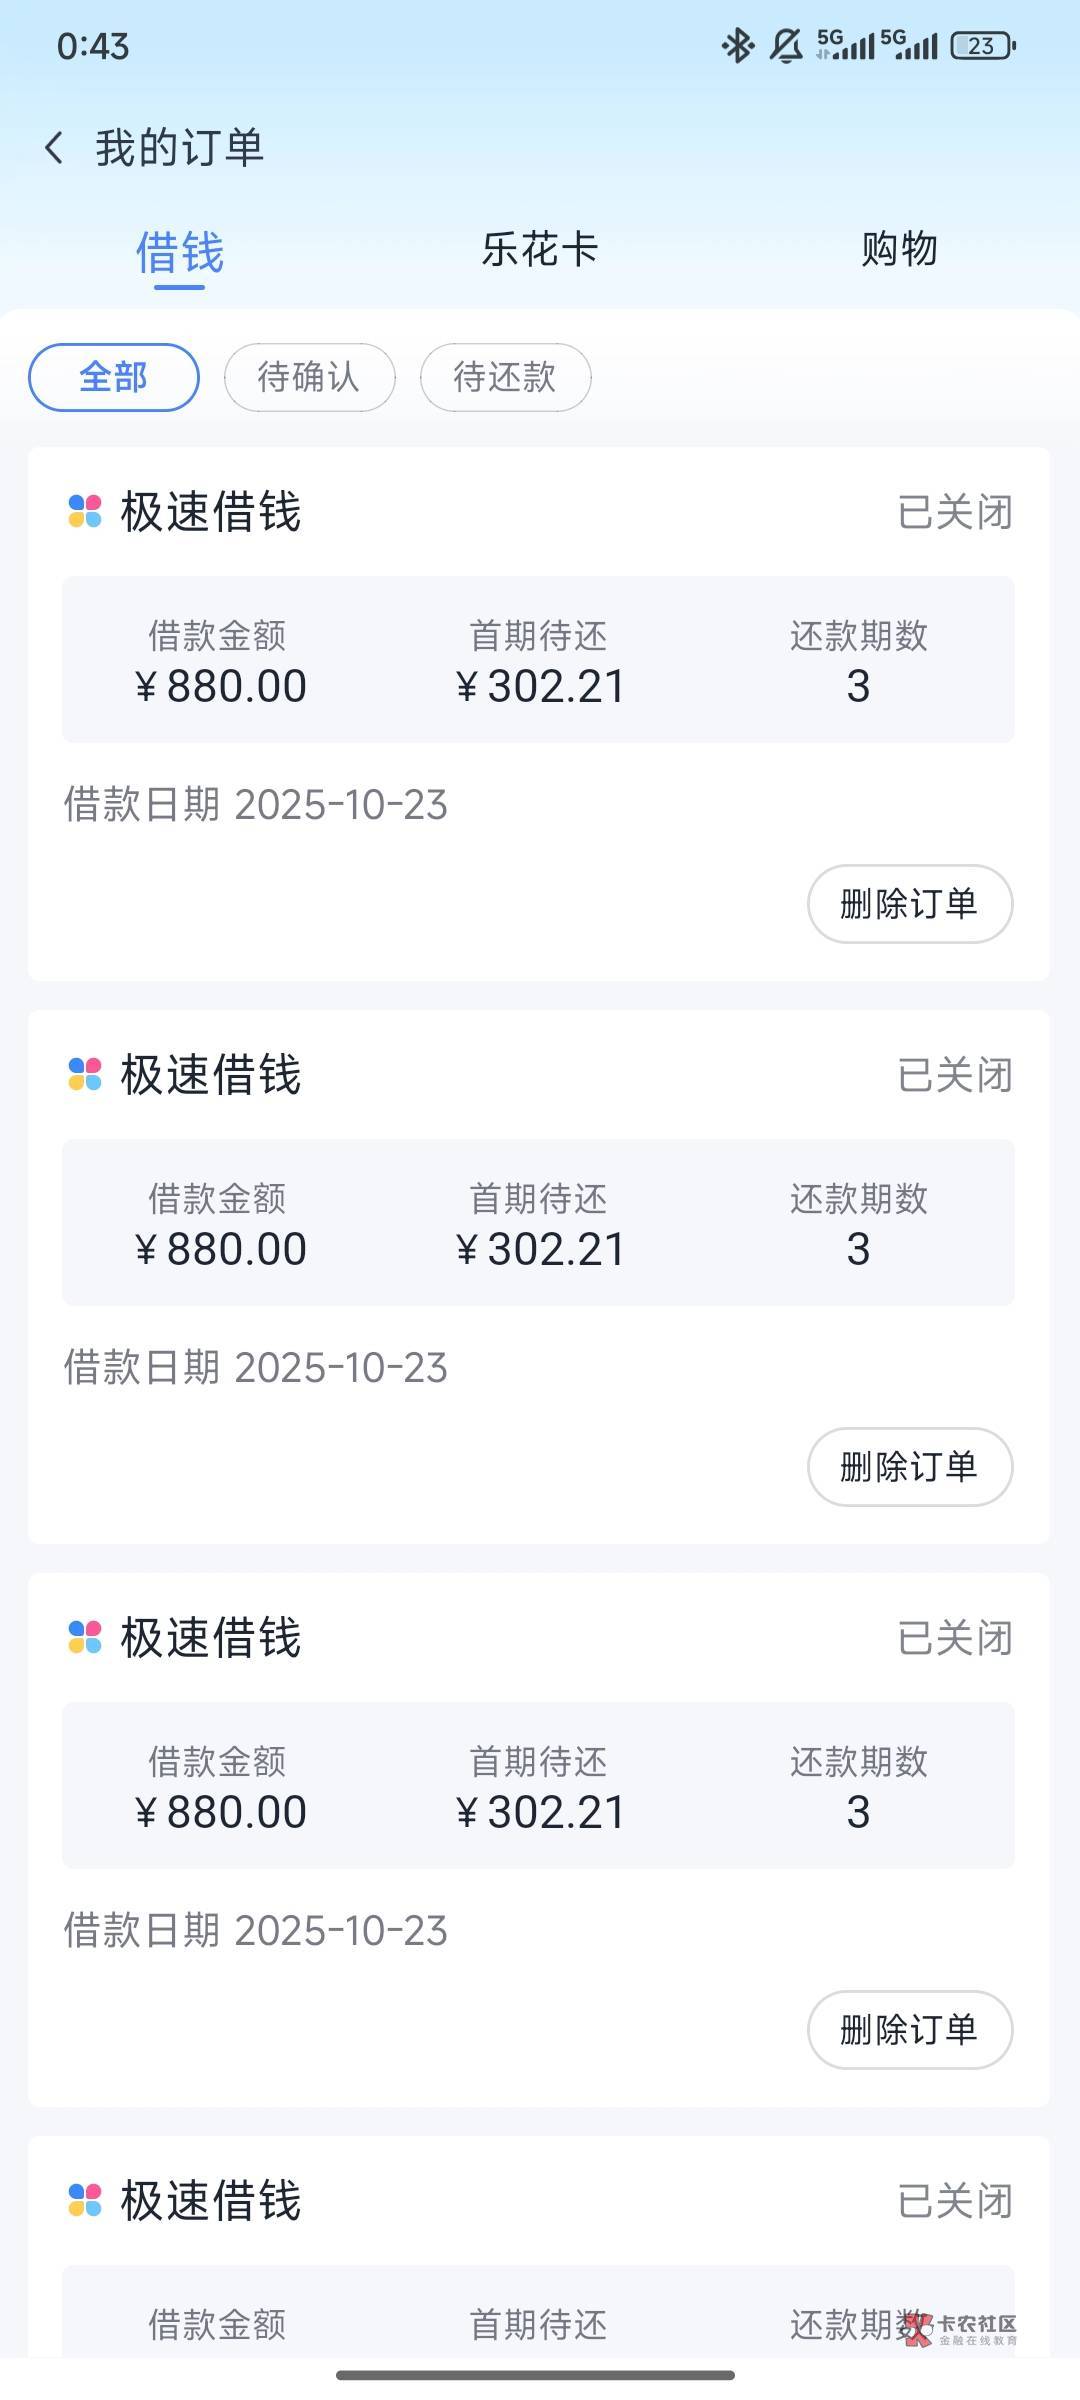
Task: Open the first order's loan details panel
Action: tap(538, 660)
